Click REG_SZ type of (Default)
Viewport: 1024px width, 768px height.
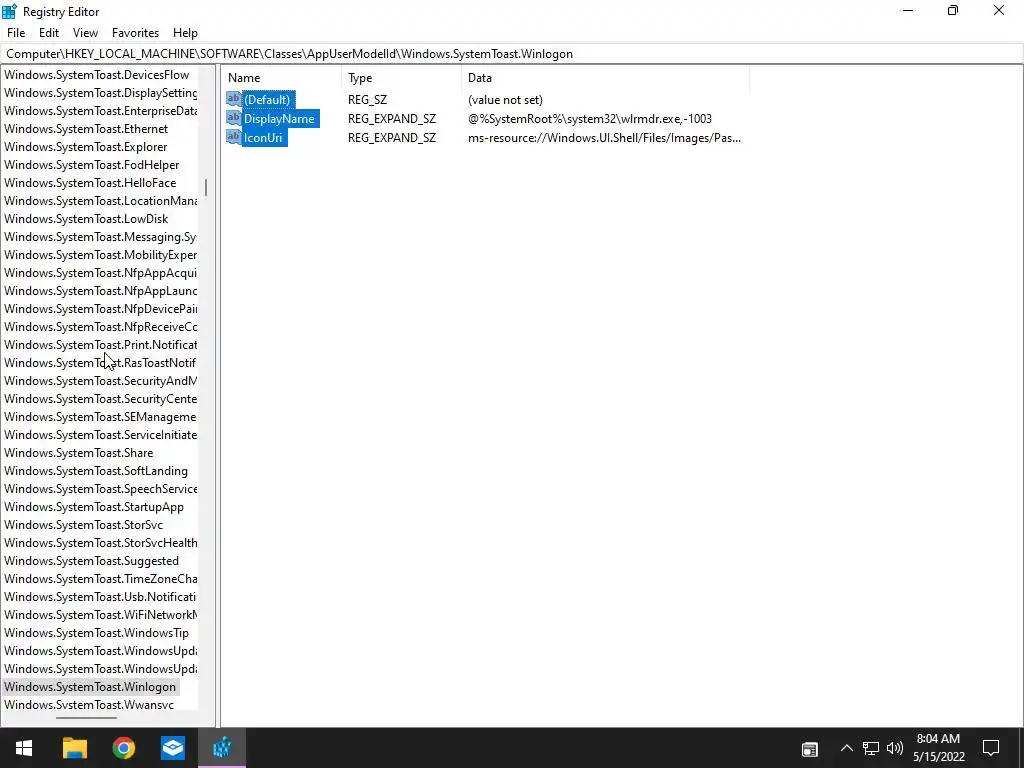click(367, 99)
